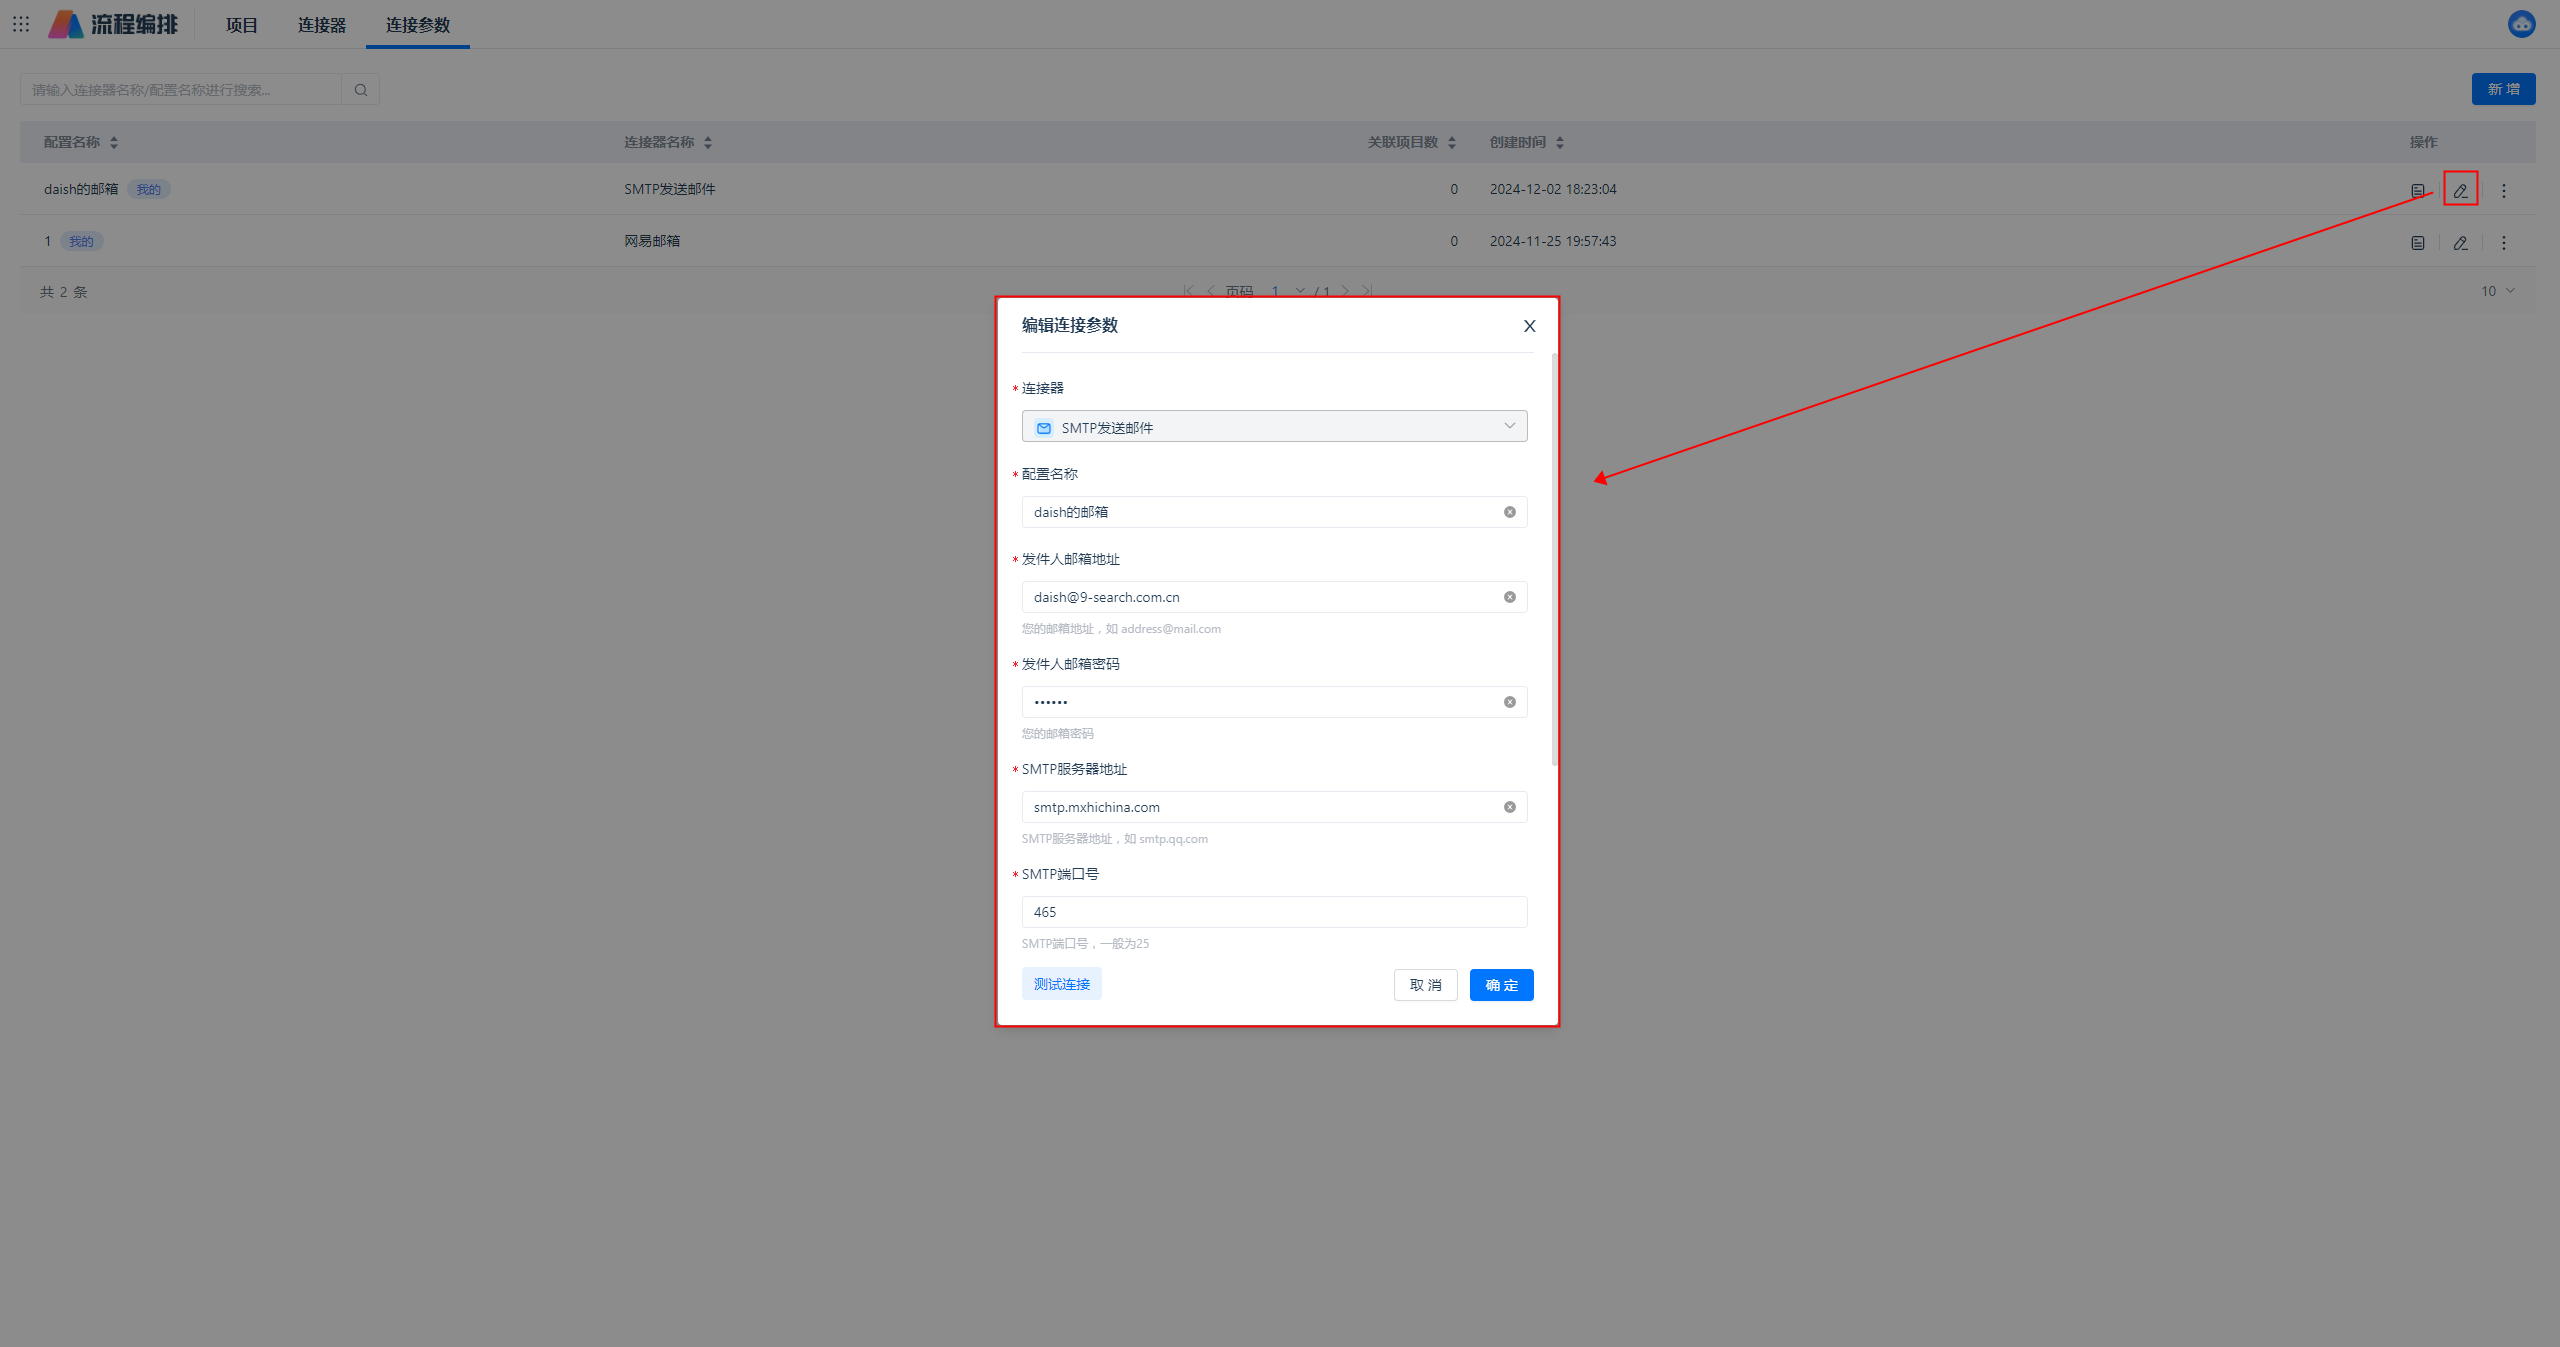Sort by 创建时间 column
This screenshot has height=1347, width=2560.
pos(1560,143)
